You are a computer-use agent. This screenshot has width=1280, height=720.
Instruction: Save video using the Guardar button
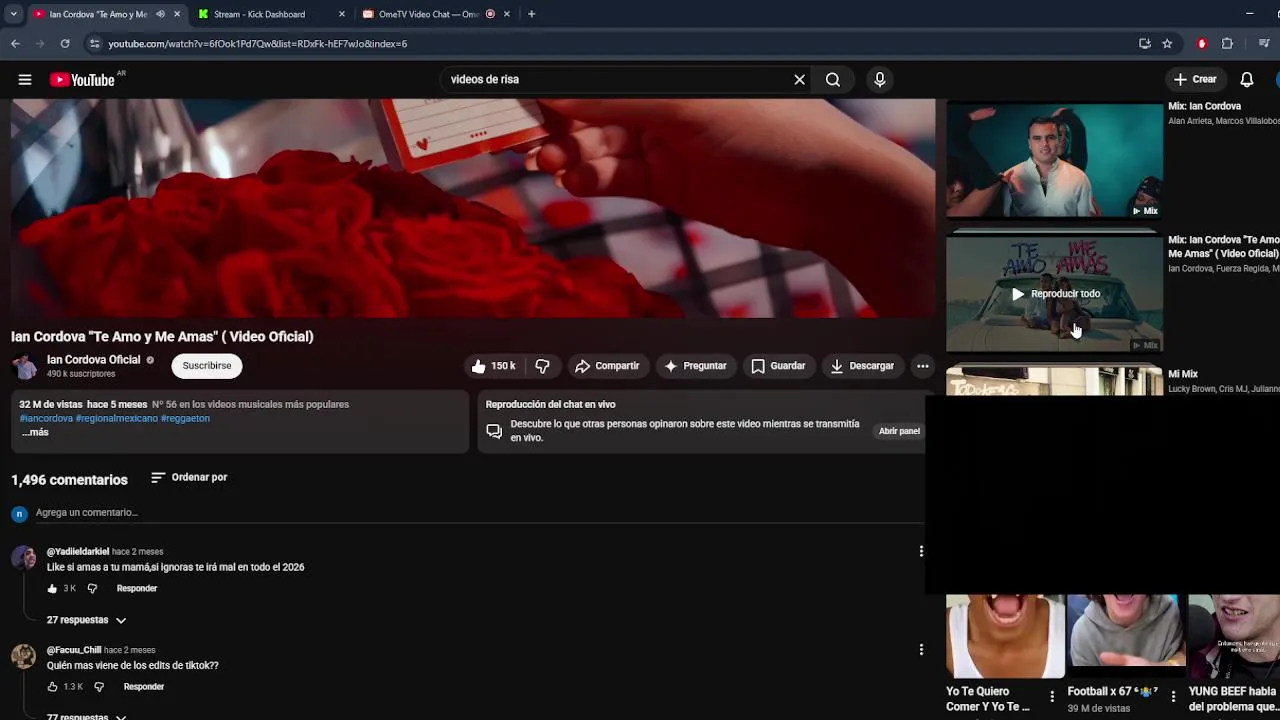(778, 366)
